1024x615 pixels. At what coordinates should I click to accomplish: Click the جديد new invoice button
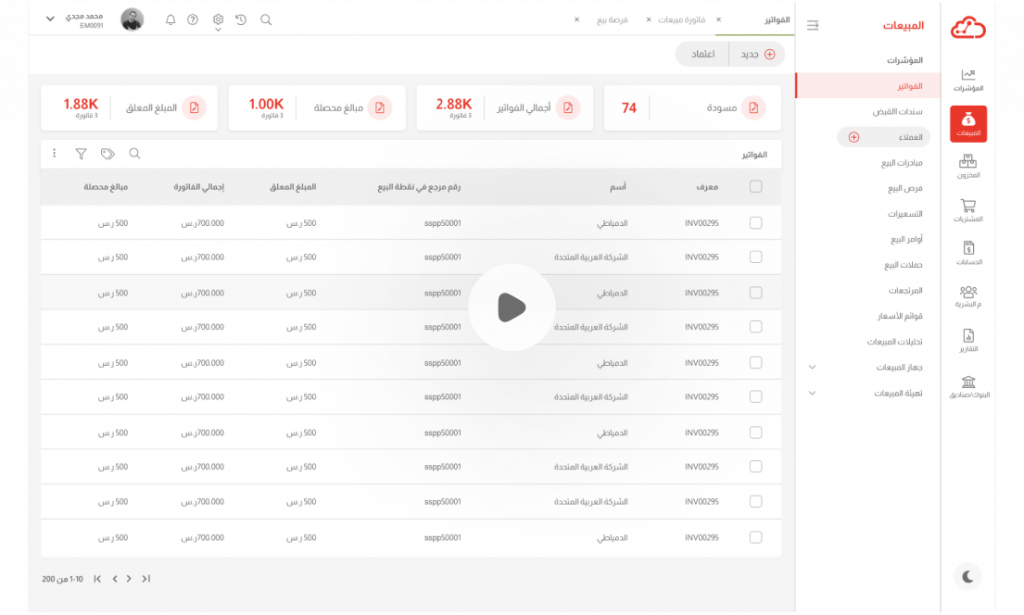click(x=757, y=54)
